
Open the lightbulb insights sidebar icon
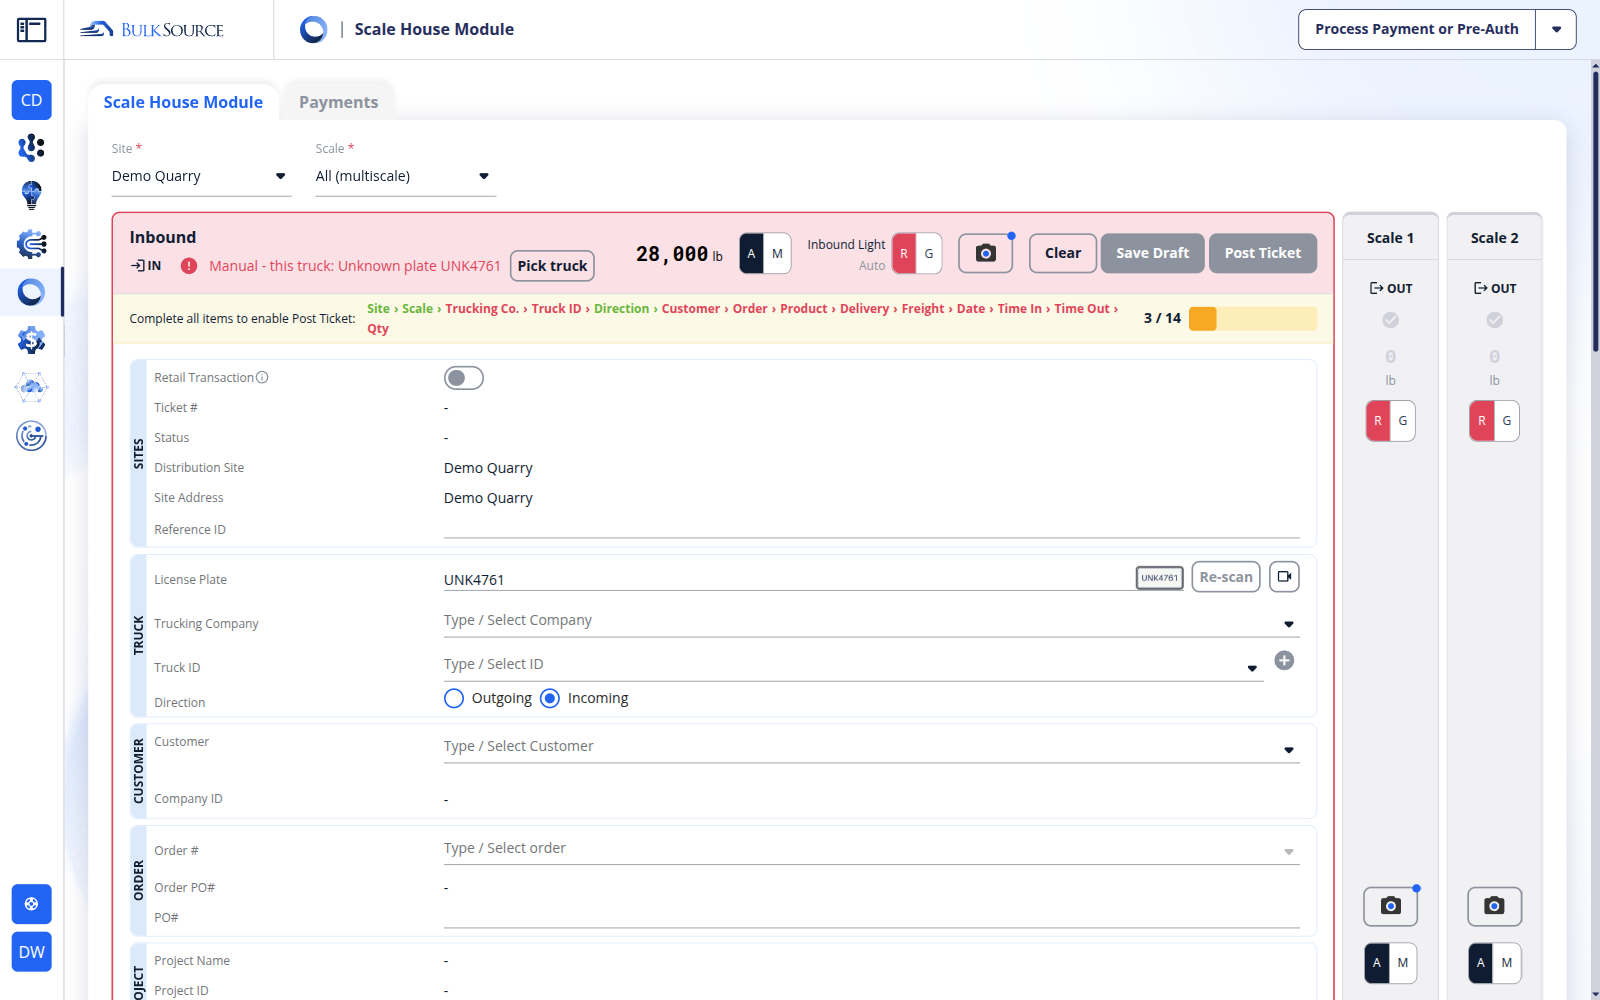(x=32, y=195)
